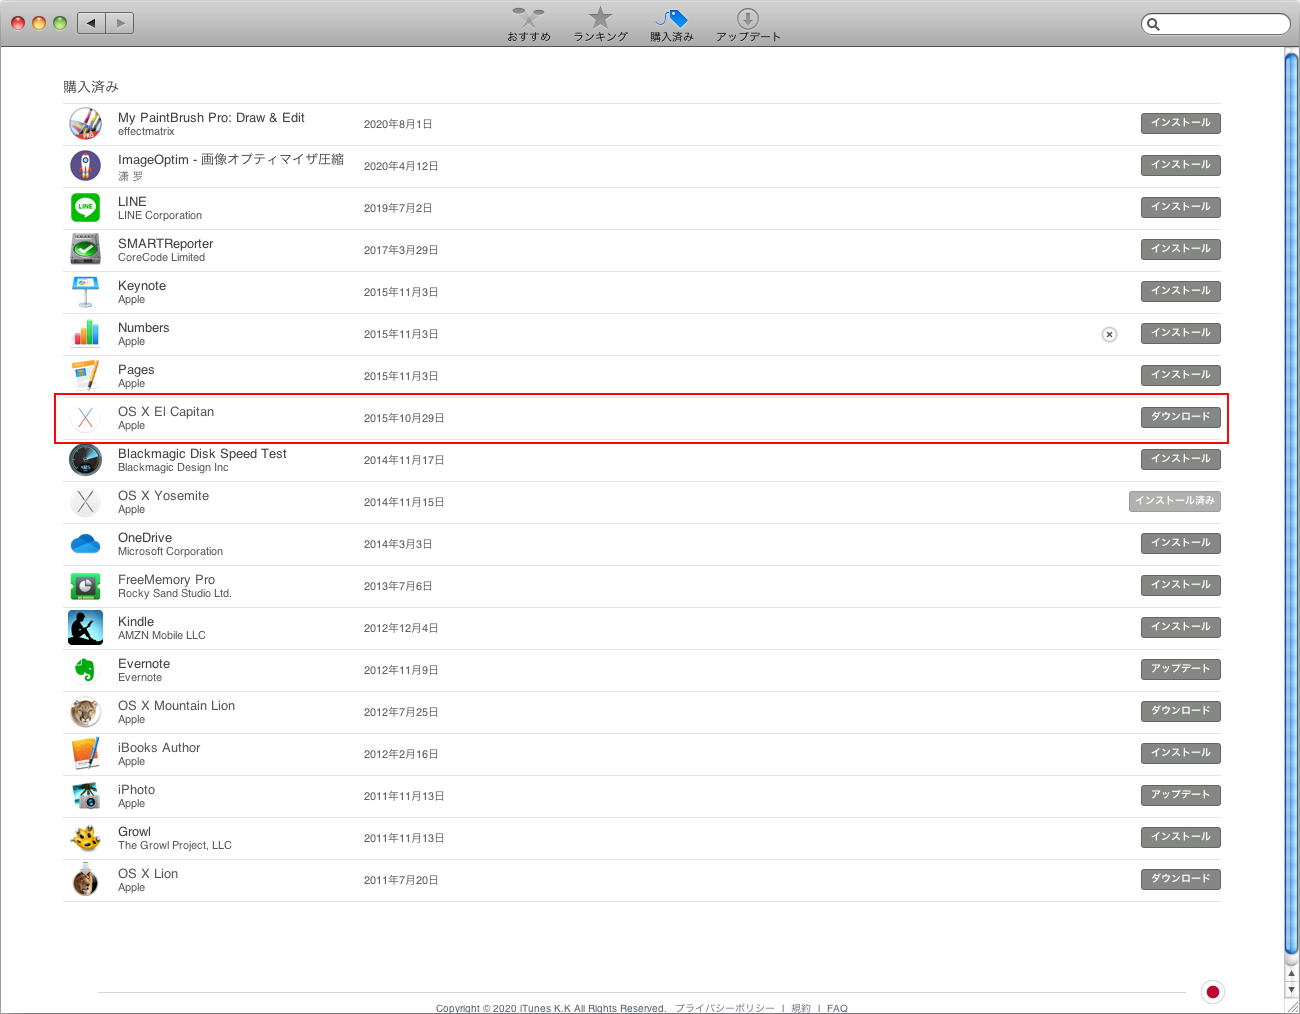Open the アップデート tab
This screenshot has width=1300, height=1014.
(747, 24)
